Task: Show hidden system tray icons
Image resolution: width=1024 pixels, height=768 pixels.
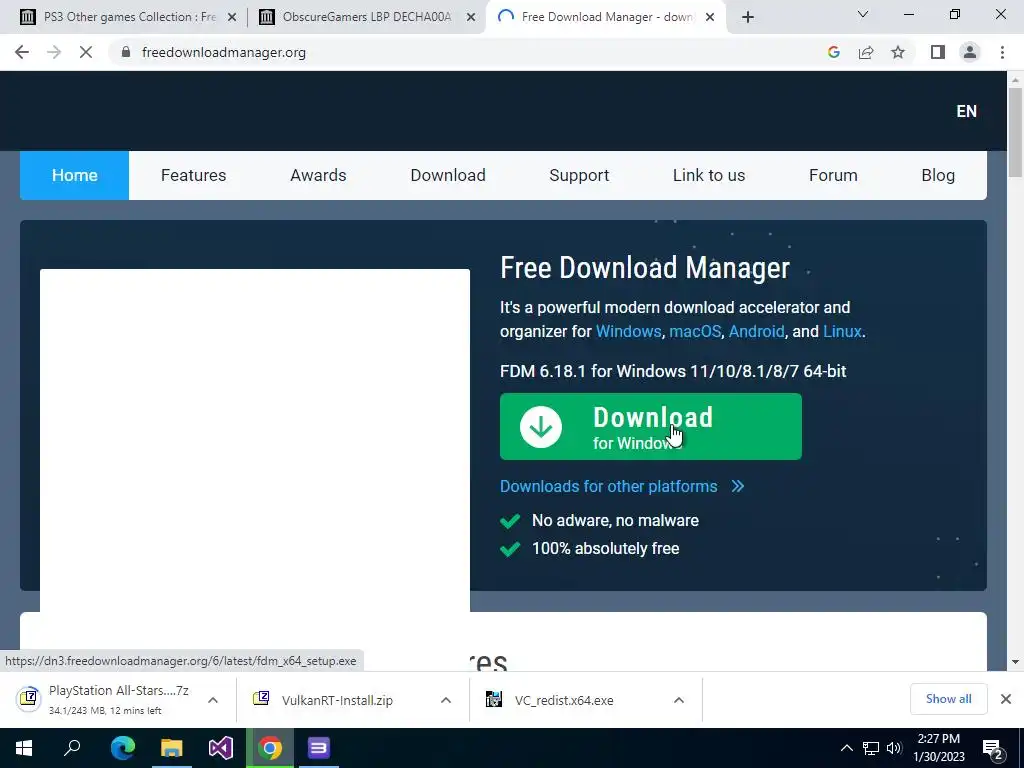Action: pos(846,748)
